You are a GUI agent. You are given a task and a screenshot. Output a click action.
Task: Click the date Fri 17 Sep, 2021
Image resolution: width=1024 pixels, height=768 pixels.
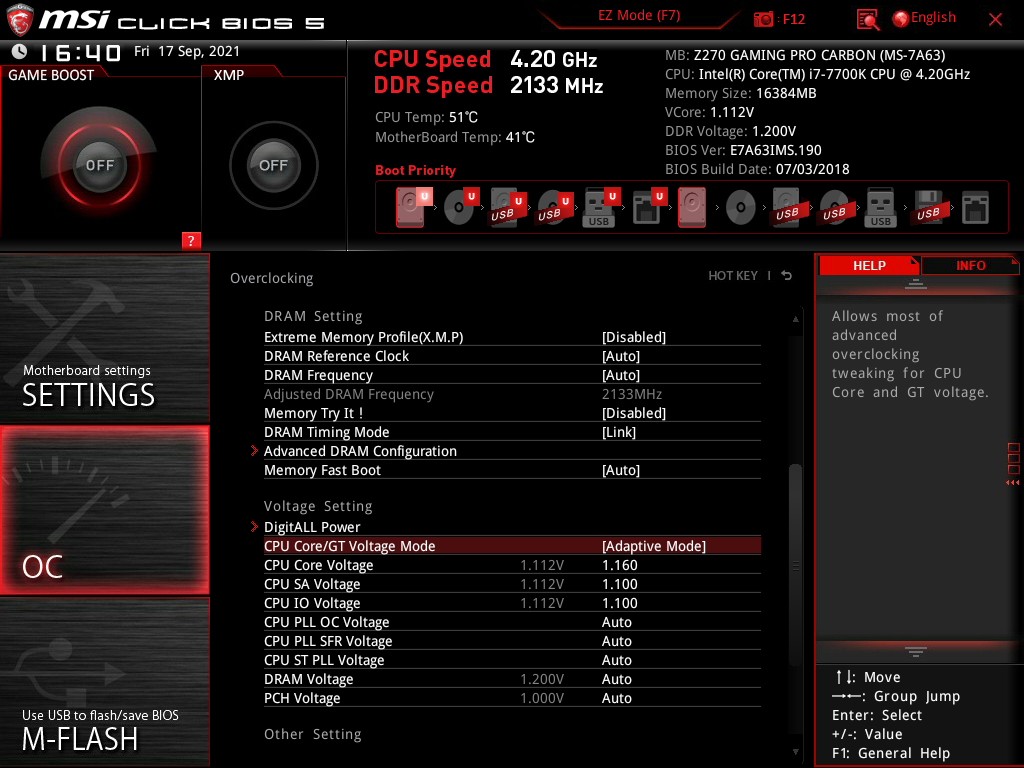click(187, 51)
